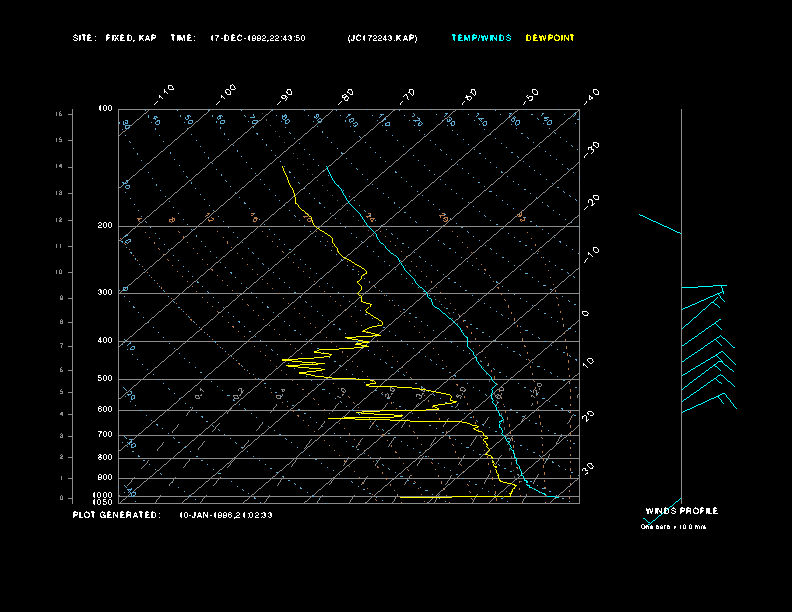This screenshot has width=792, height=612.
Task: Click the 10-JAN-1996 plot generation date
Action: 226,515
